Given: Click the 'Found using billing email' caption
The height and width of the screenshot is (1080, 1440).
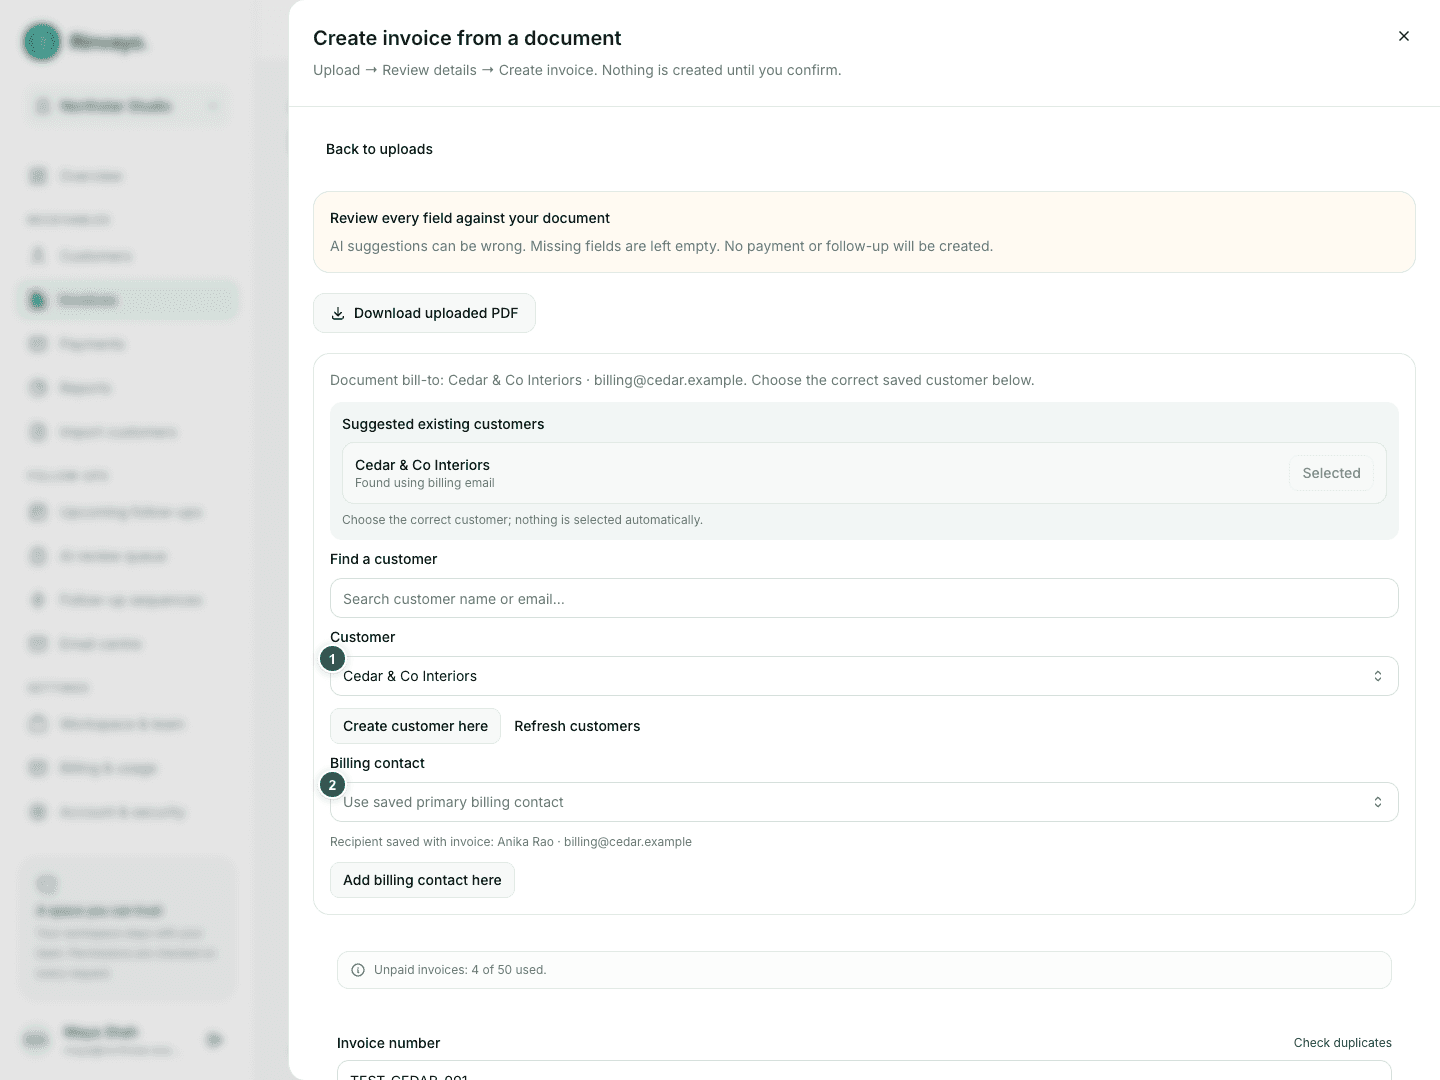Looking at the screenshot, I should pos(425,483).
